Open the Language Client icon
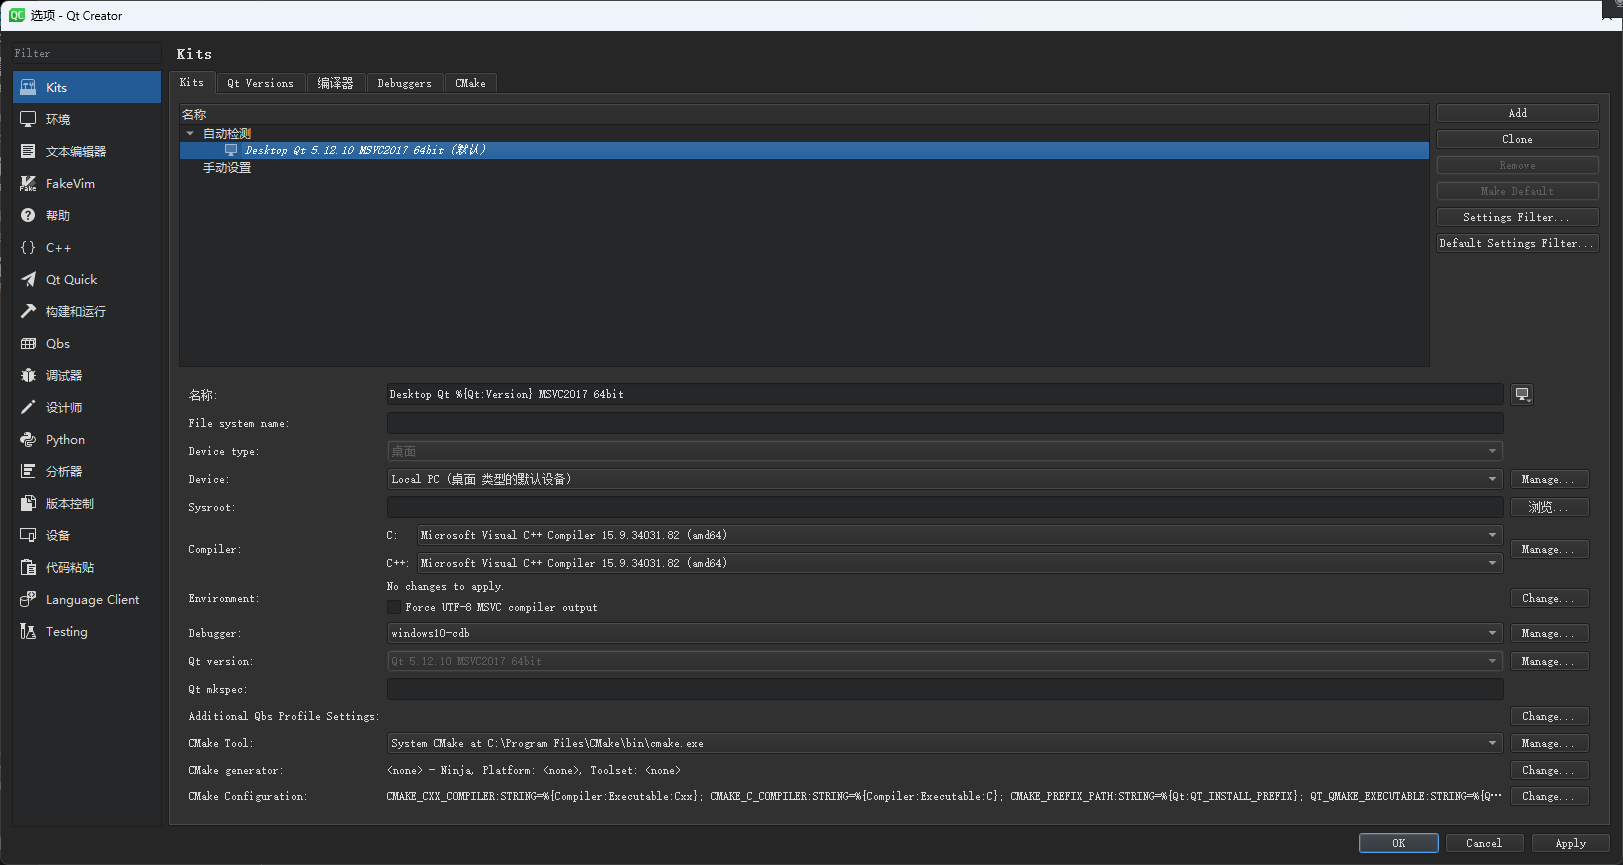1623x865 pixels. [28, 599]
